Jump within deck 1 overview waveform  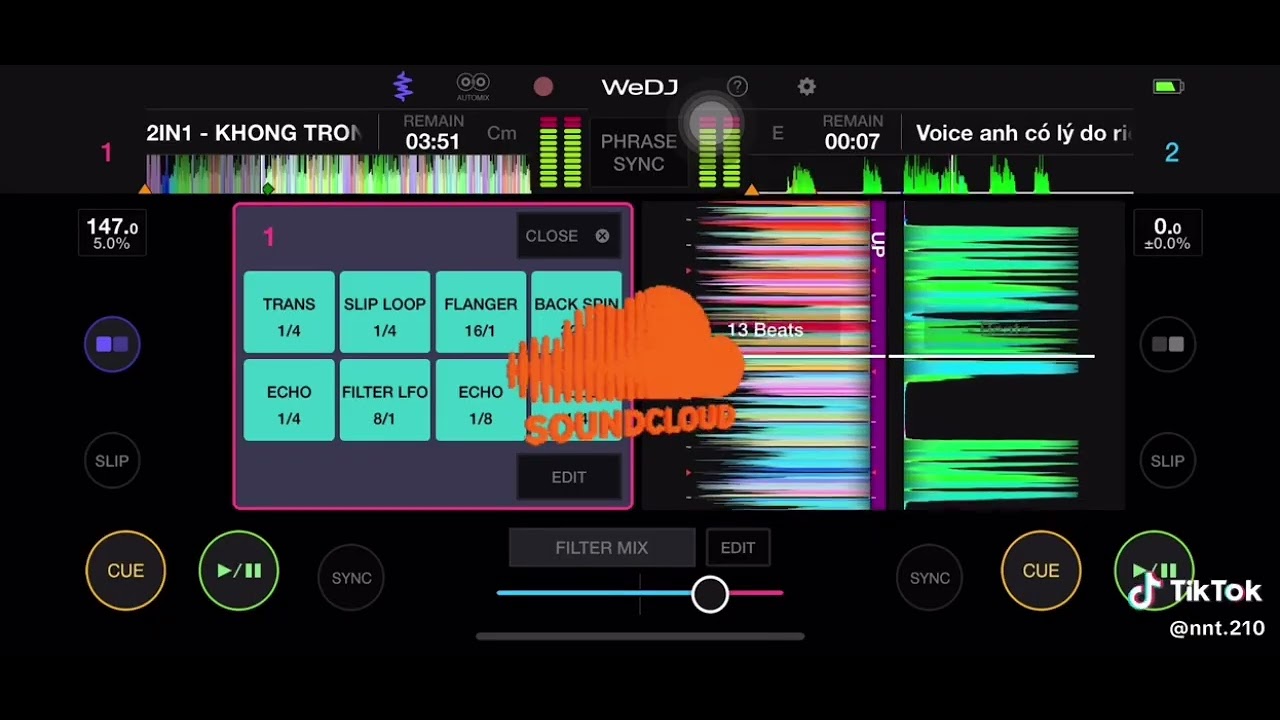pyautogui.click(x=338, y=174)
